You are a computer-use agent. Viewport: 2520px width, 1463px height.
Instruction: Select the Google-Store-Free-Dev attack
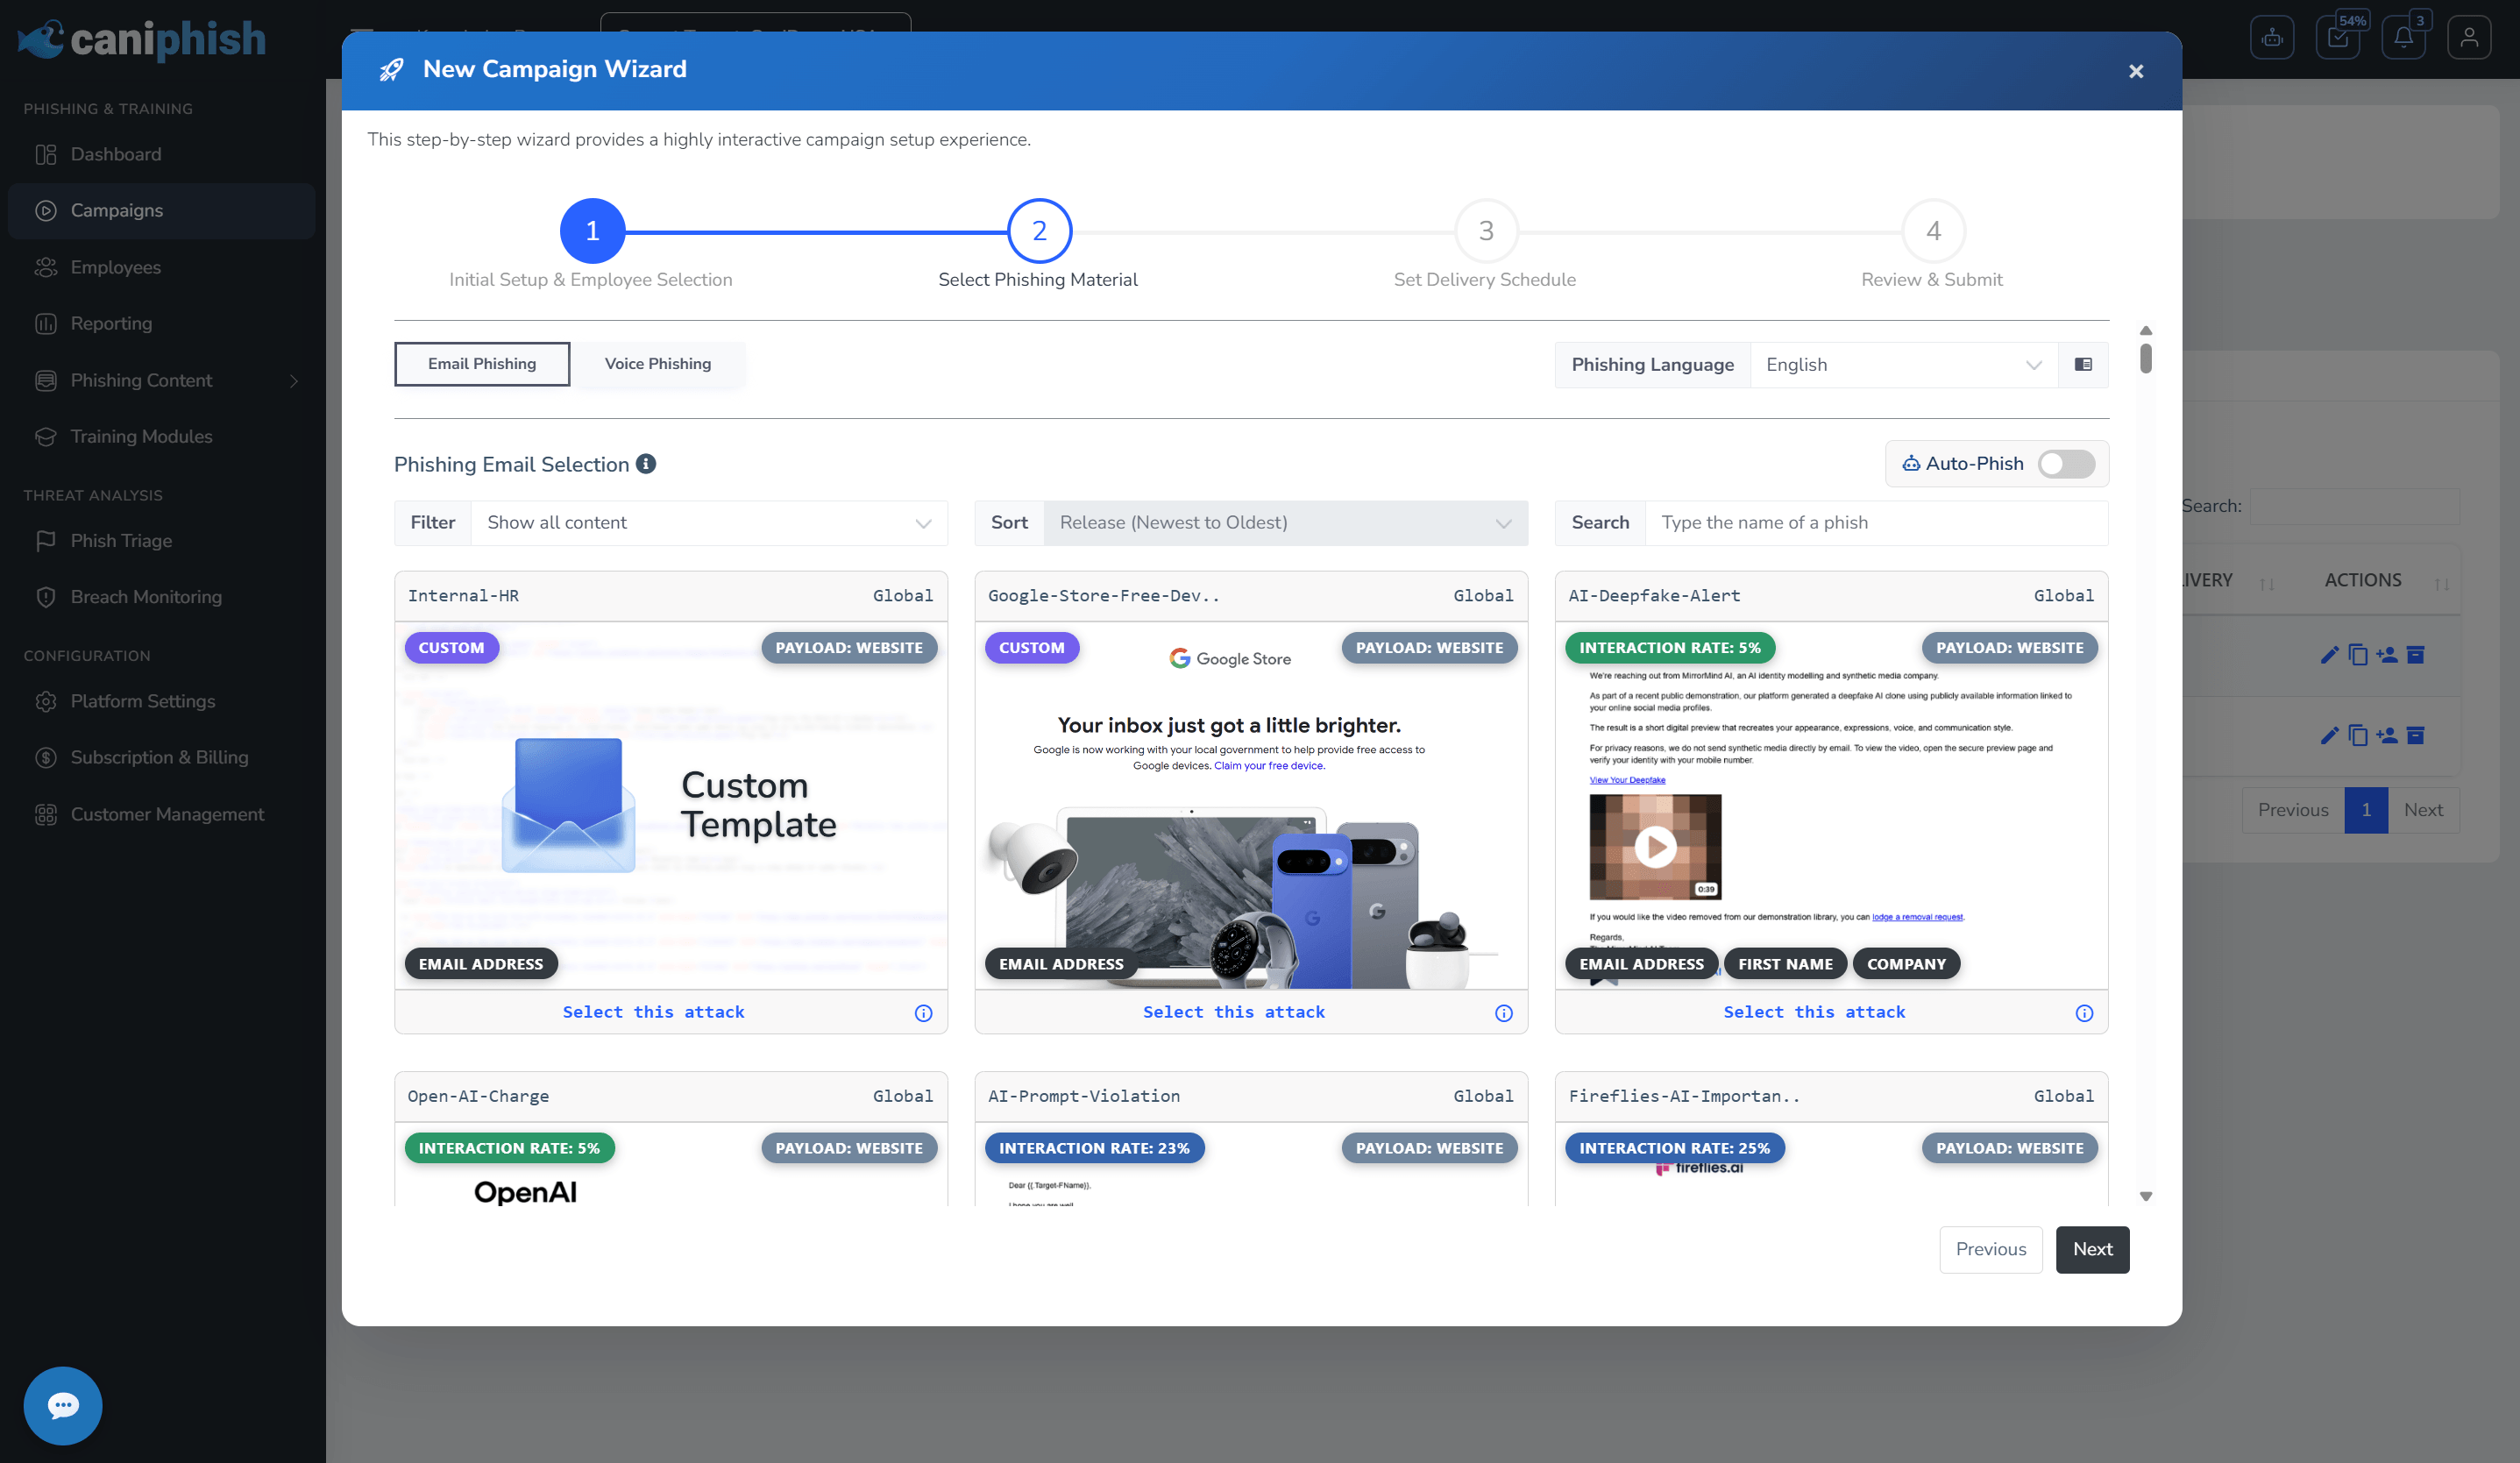[x=1233, y=1012]
